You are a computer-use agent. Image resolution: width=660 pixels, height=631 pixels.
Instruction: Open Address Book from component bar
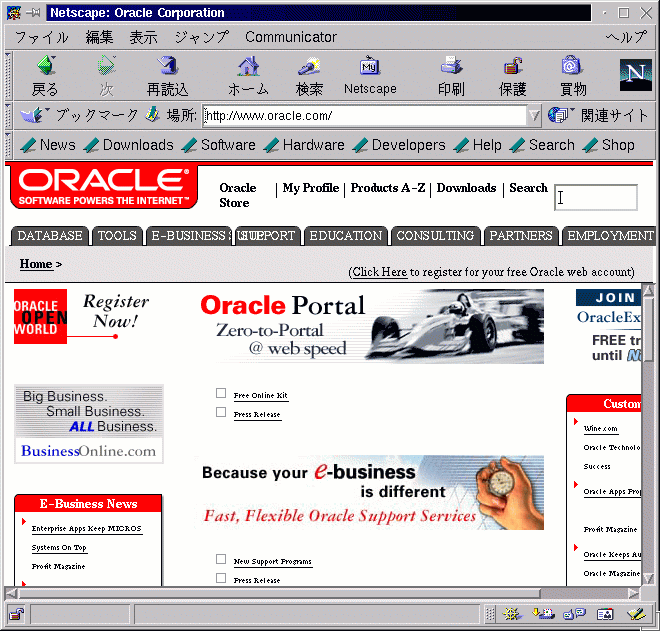605,615
